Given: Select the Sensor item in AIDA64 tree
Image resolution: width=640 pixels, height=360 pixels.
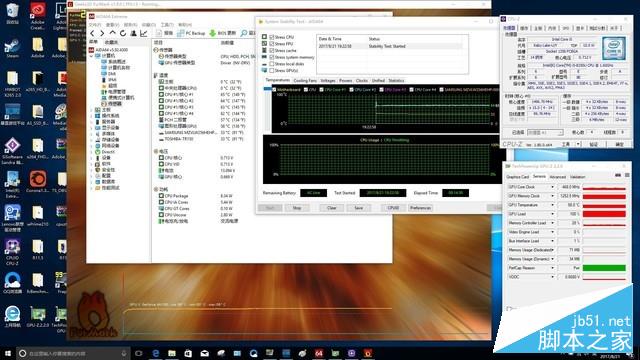Looking at the screenshot, I should (x=111, y=104).
